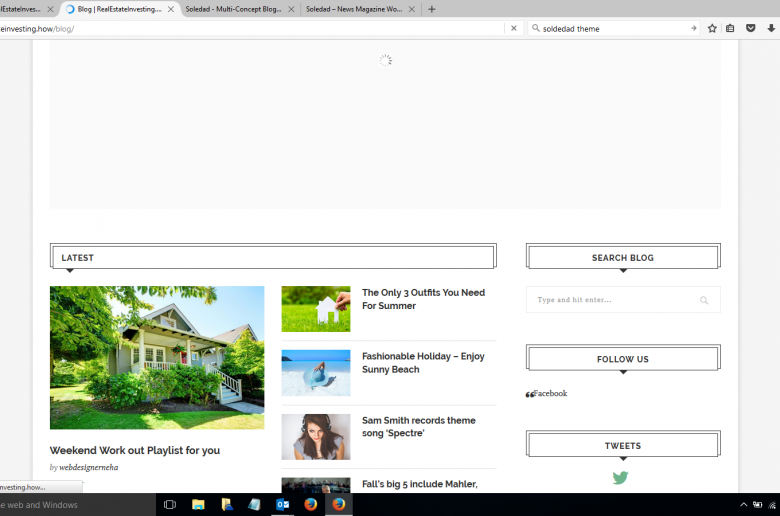Select the Blog RealEstateInvesting tab
The width and height of the screenshot is (780, 516).
119,9
